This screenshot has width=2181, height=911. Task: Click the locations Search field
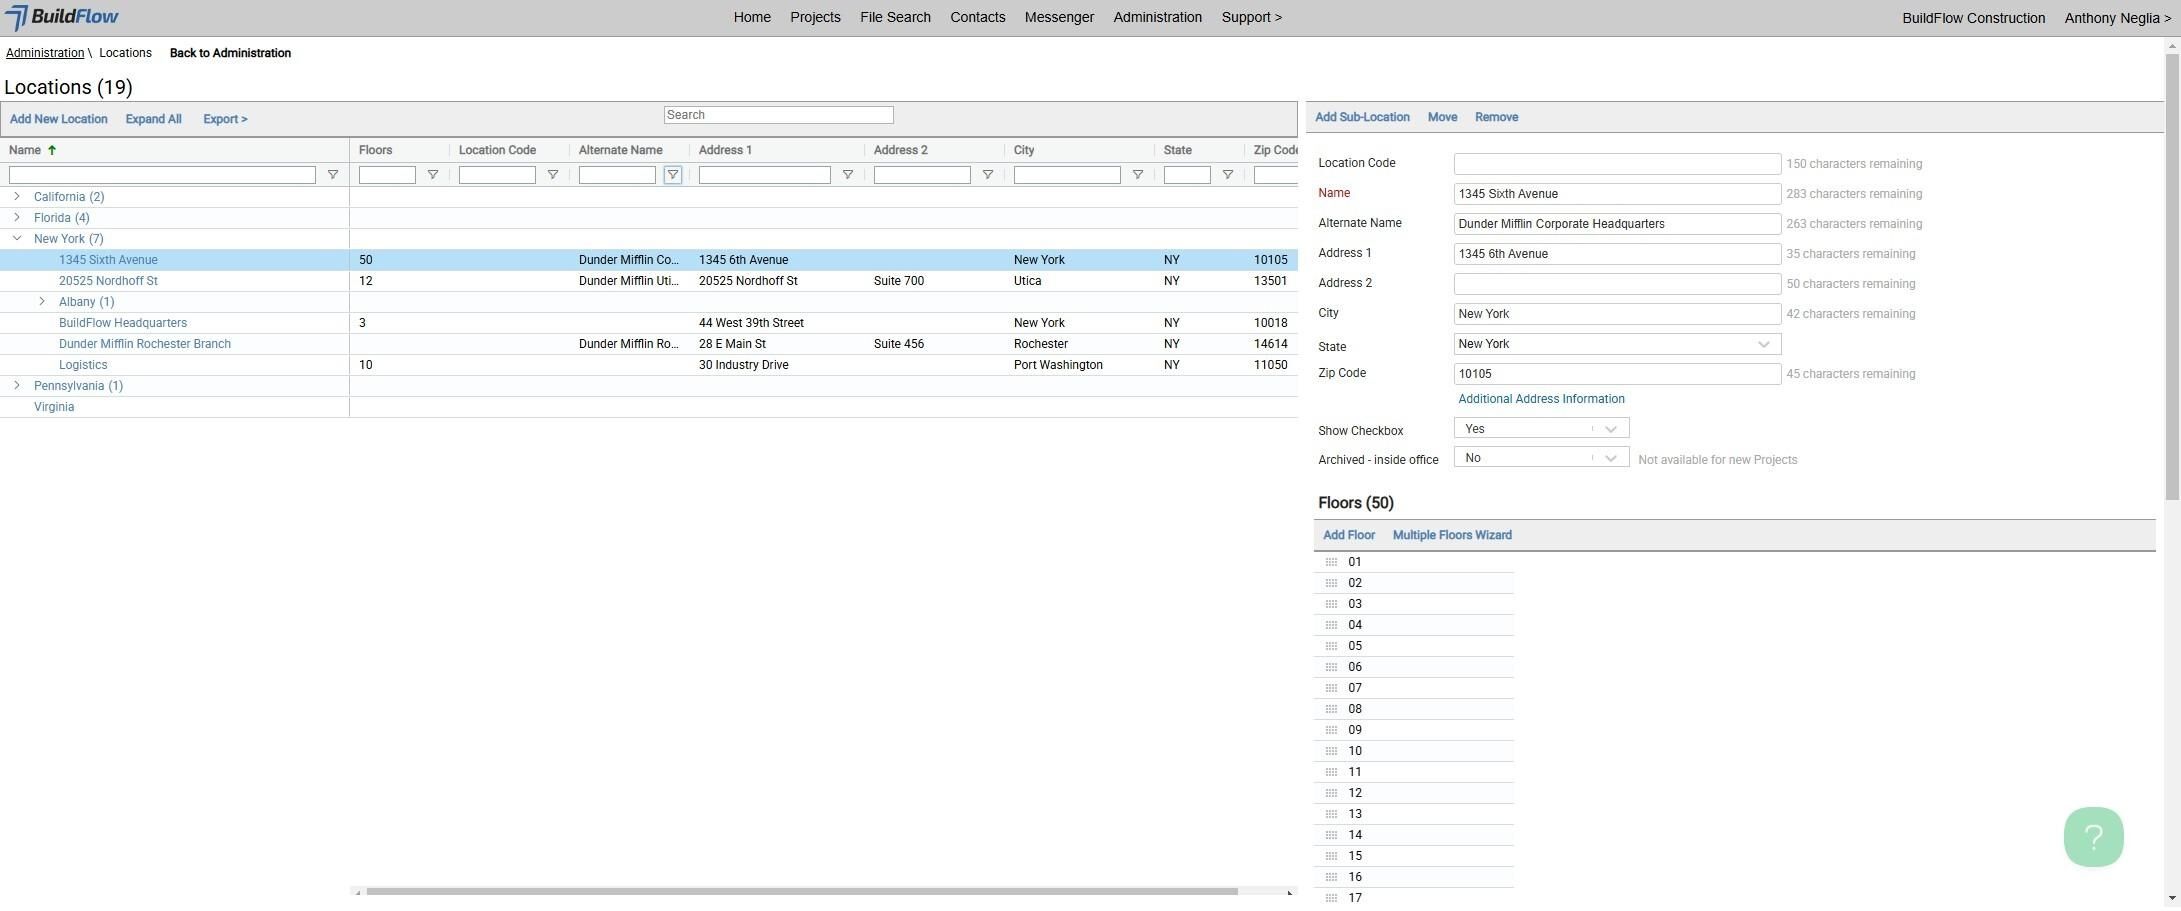(778, 115)
